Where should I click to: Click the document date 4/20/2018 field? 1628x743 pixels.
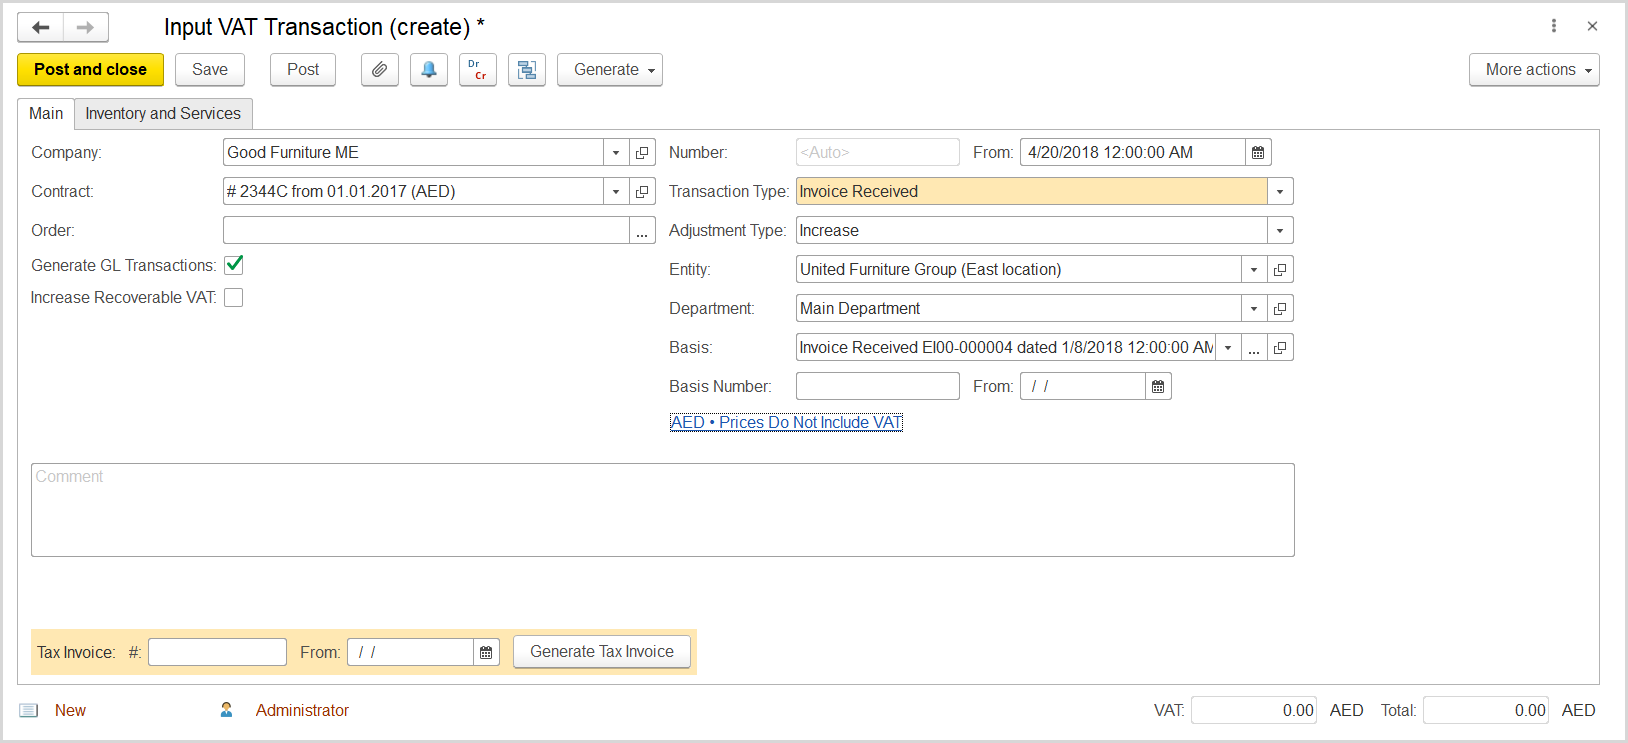[x=1132, y=153]
